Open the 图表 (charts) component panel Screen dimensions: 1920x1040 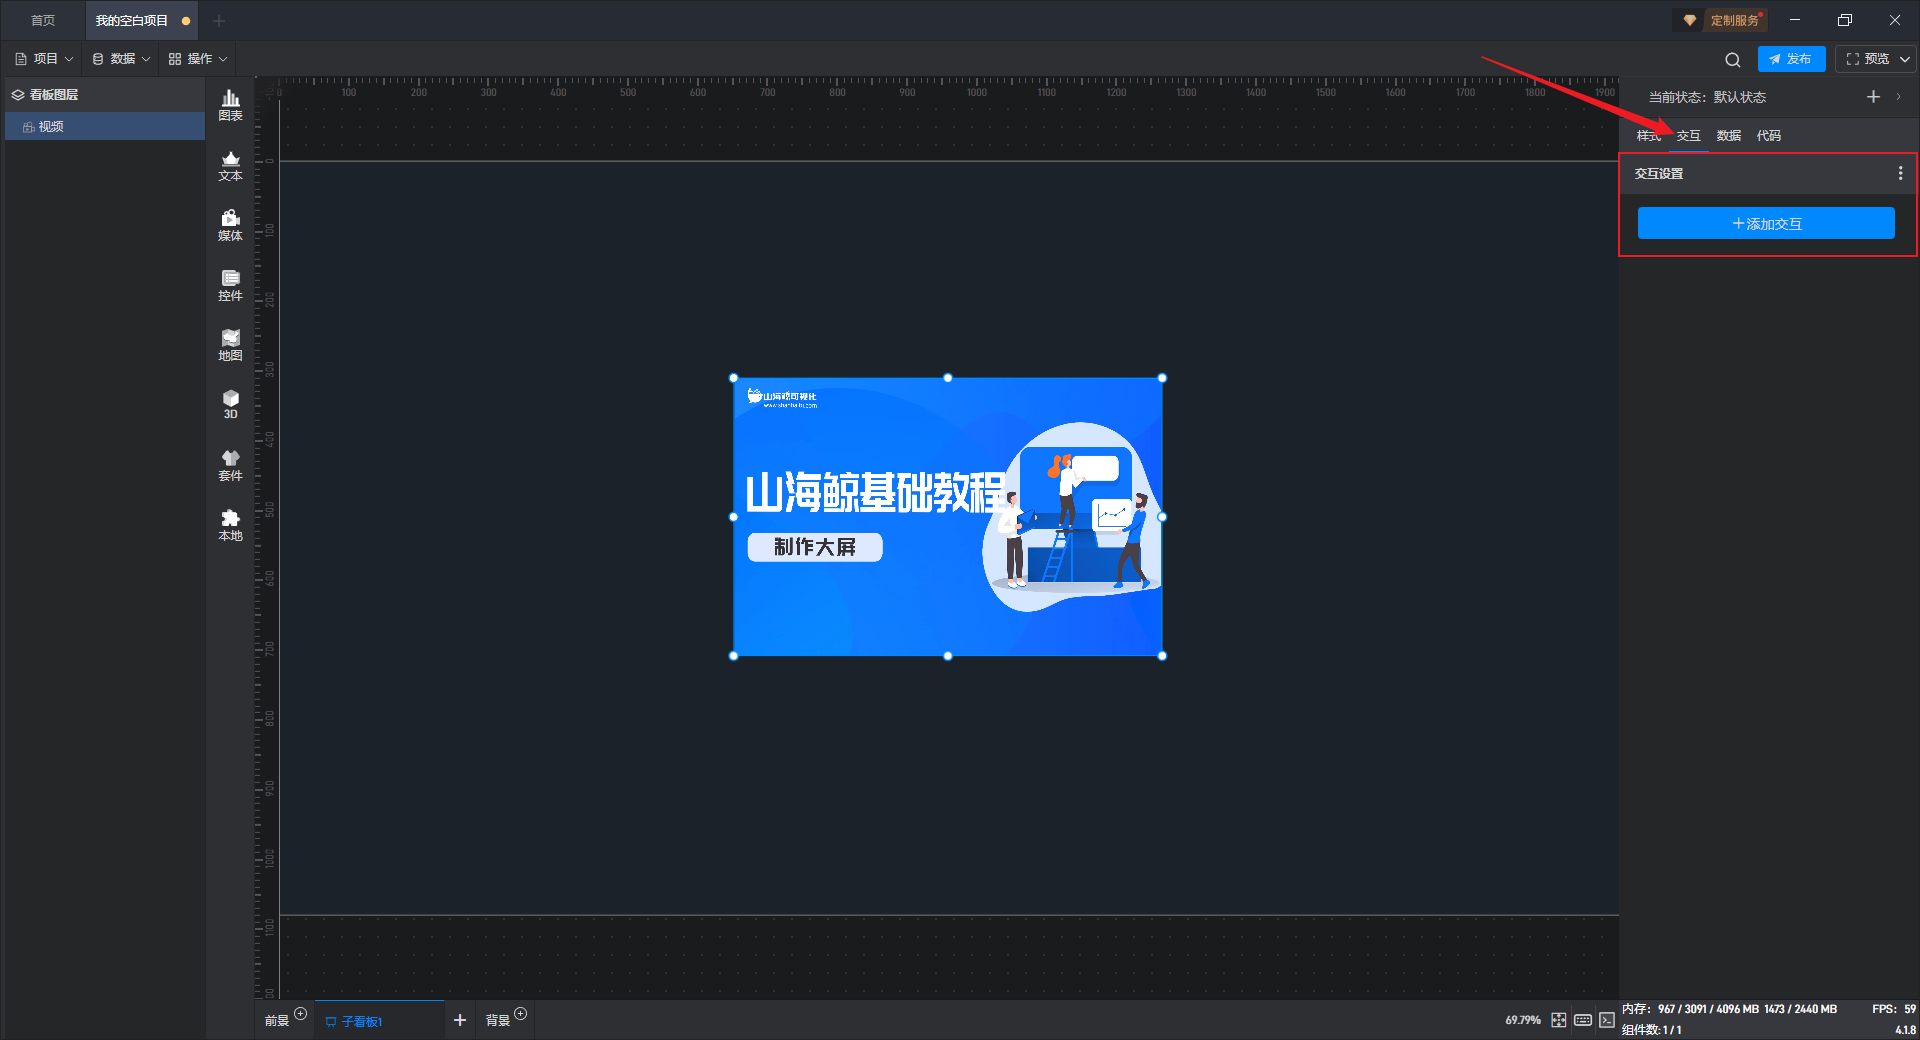coord(230,105)
